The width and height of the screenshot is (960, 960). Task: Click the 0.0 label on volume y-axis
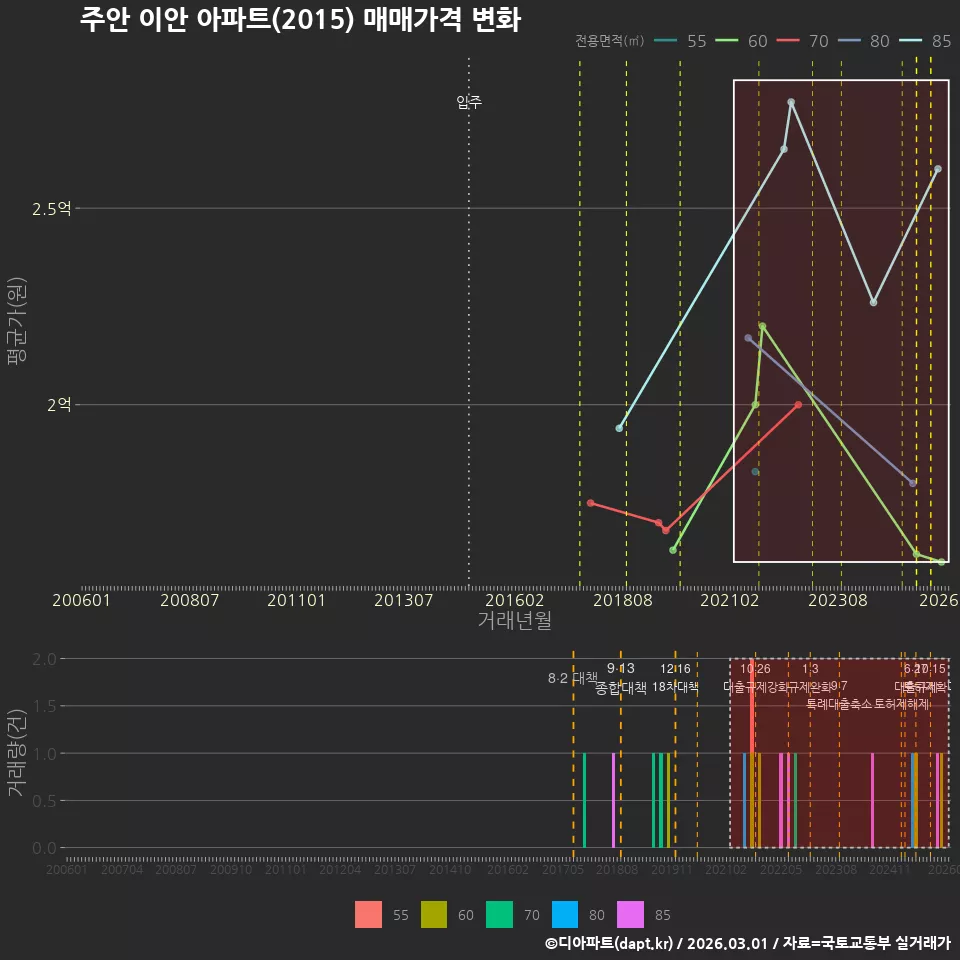(44, 848)
